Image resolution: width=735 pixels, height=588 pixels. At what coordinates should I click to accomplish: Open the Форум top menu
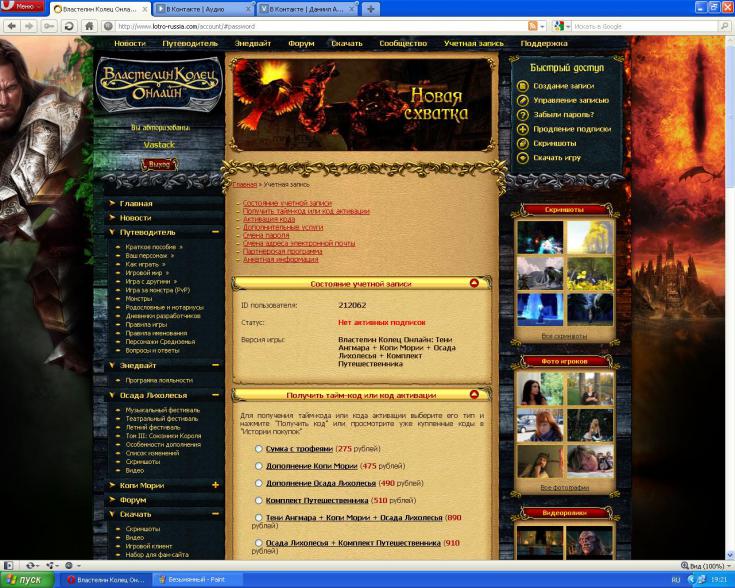(301, 44)
